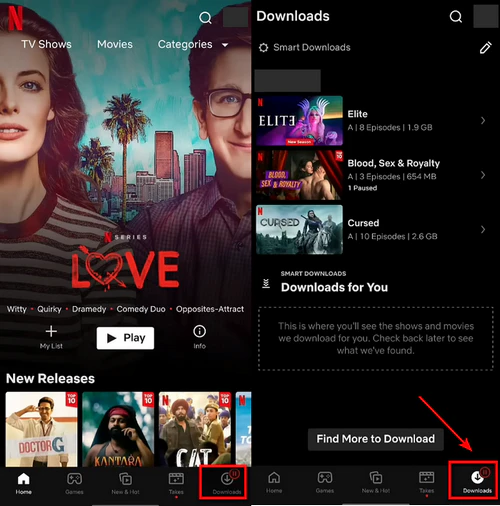Click the Netflix logo on home screen
Viewport: 500px width, 506px height.
coord(15,18)
